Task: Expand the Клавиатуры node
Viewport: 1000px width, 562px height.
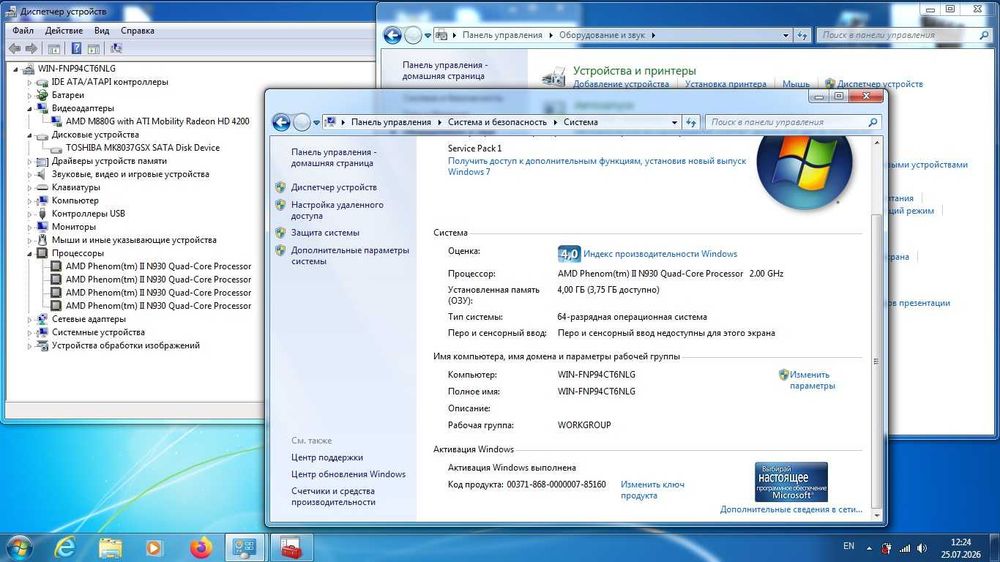Action: (x=29, y=188)
